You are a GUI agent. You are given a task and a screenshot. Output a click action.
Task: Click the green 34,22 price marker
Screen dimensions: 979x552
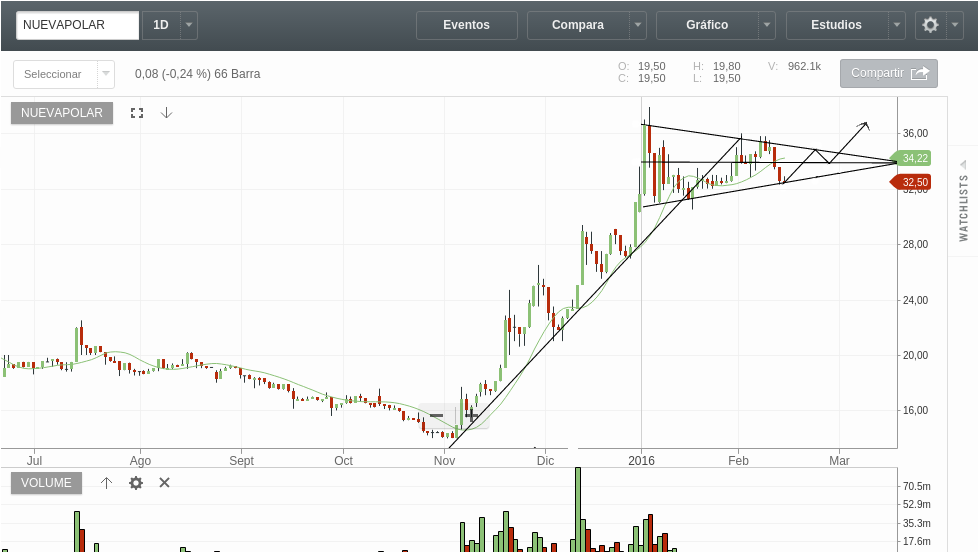click(912, 158)
